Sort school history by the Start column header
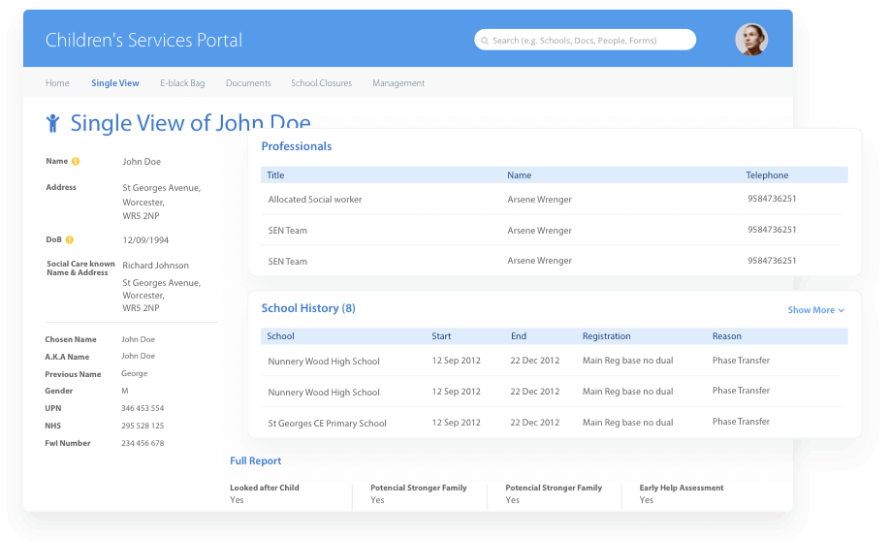 pos(441,336)
